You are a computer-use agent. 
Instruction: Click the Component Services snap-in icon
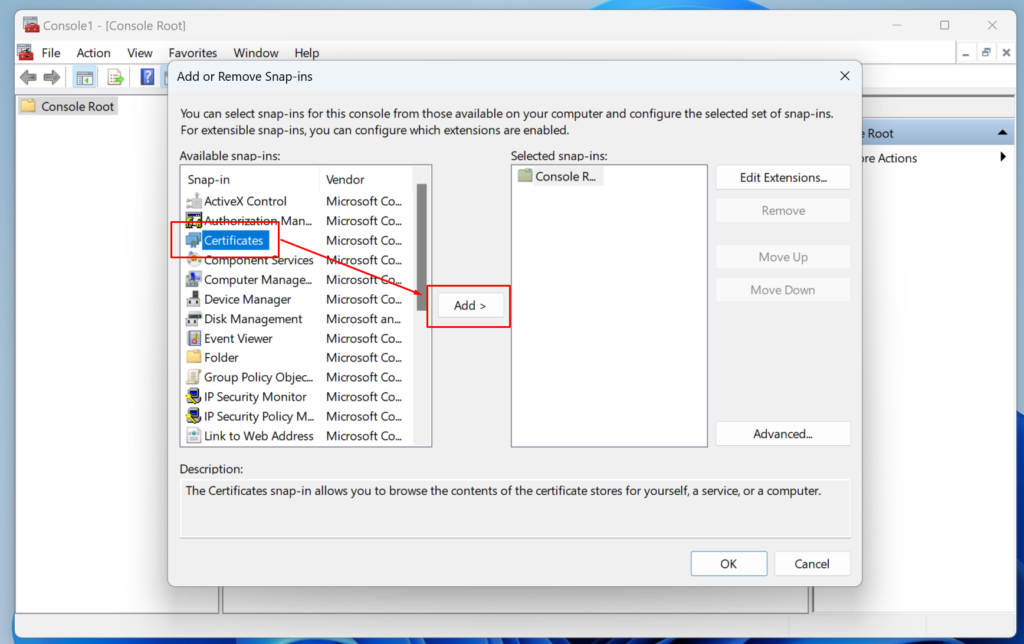coord(193,259)
